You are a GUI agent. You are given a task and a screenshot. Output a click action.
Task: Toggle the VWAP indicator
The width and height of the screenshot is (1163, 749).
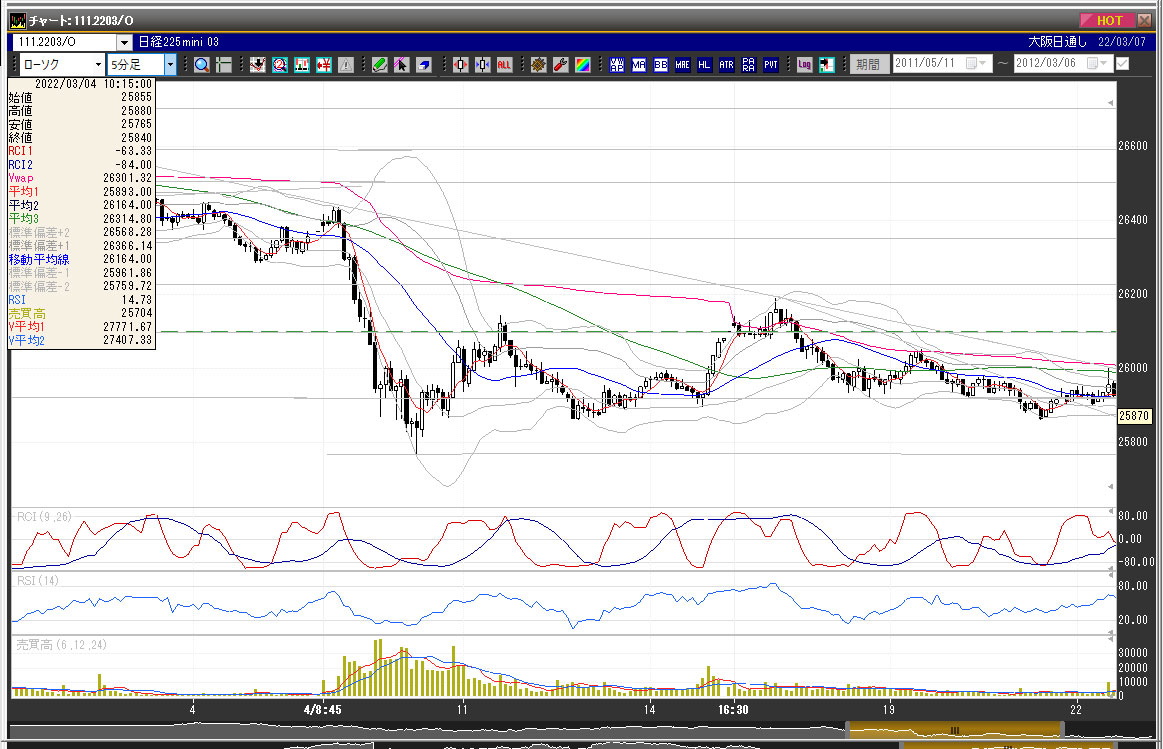[616, 65]
